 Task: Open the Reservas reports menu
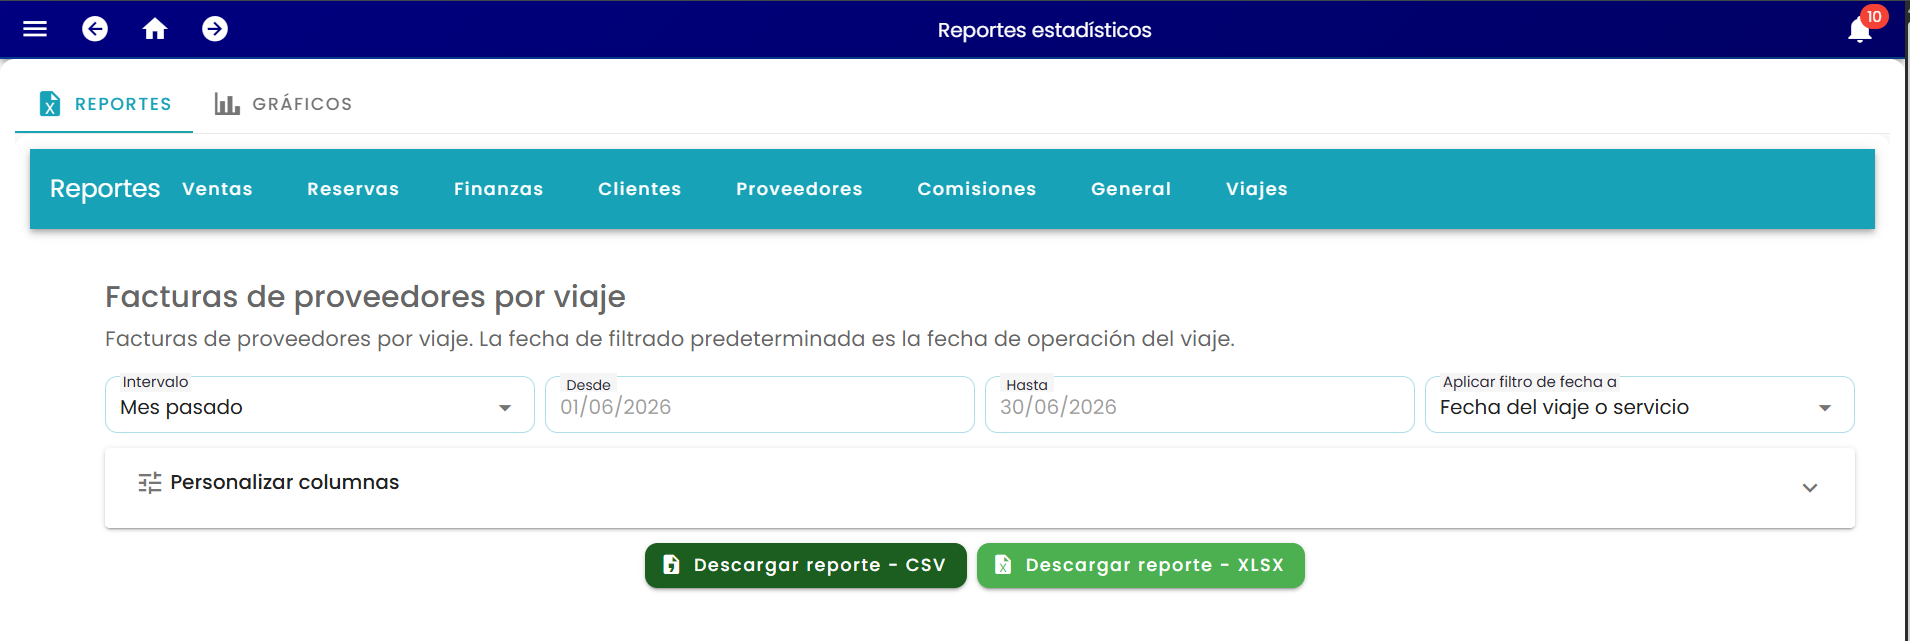pyautogui.click(x=353, y=189)
